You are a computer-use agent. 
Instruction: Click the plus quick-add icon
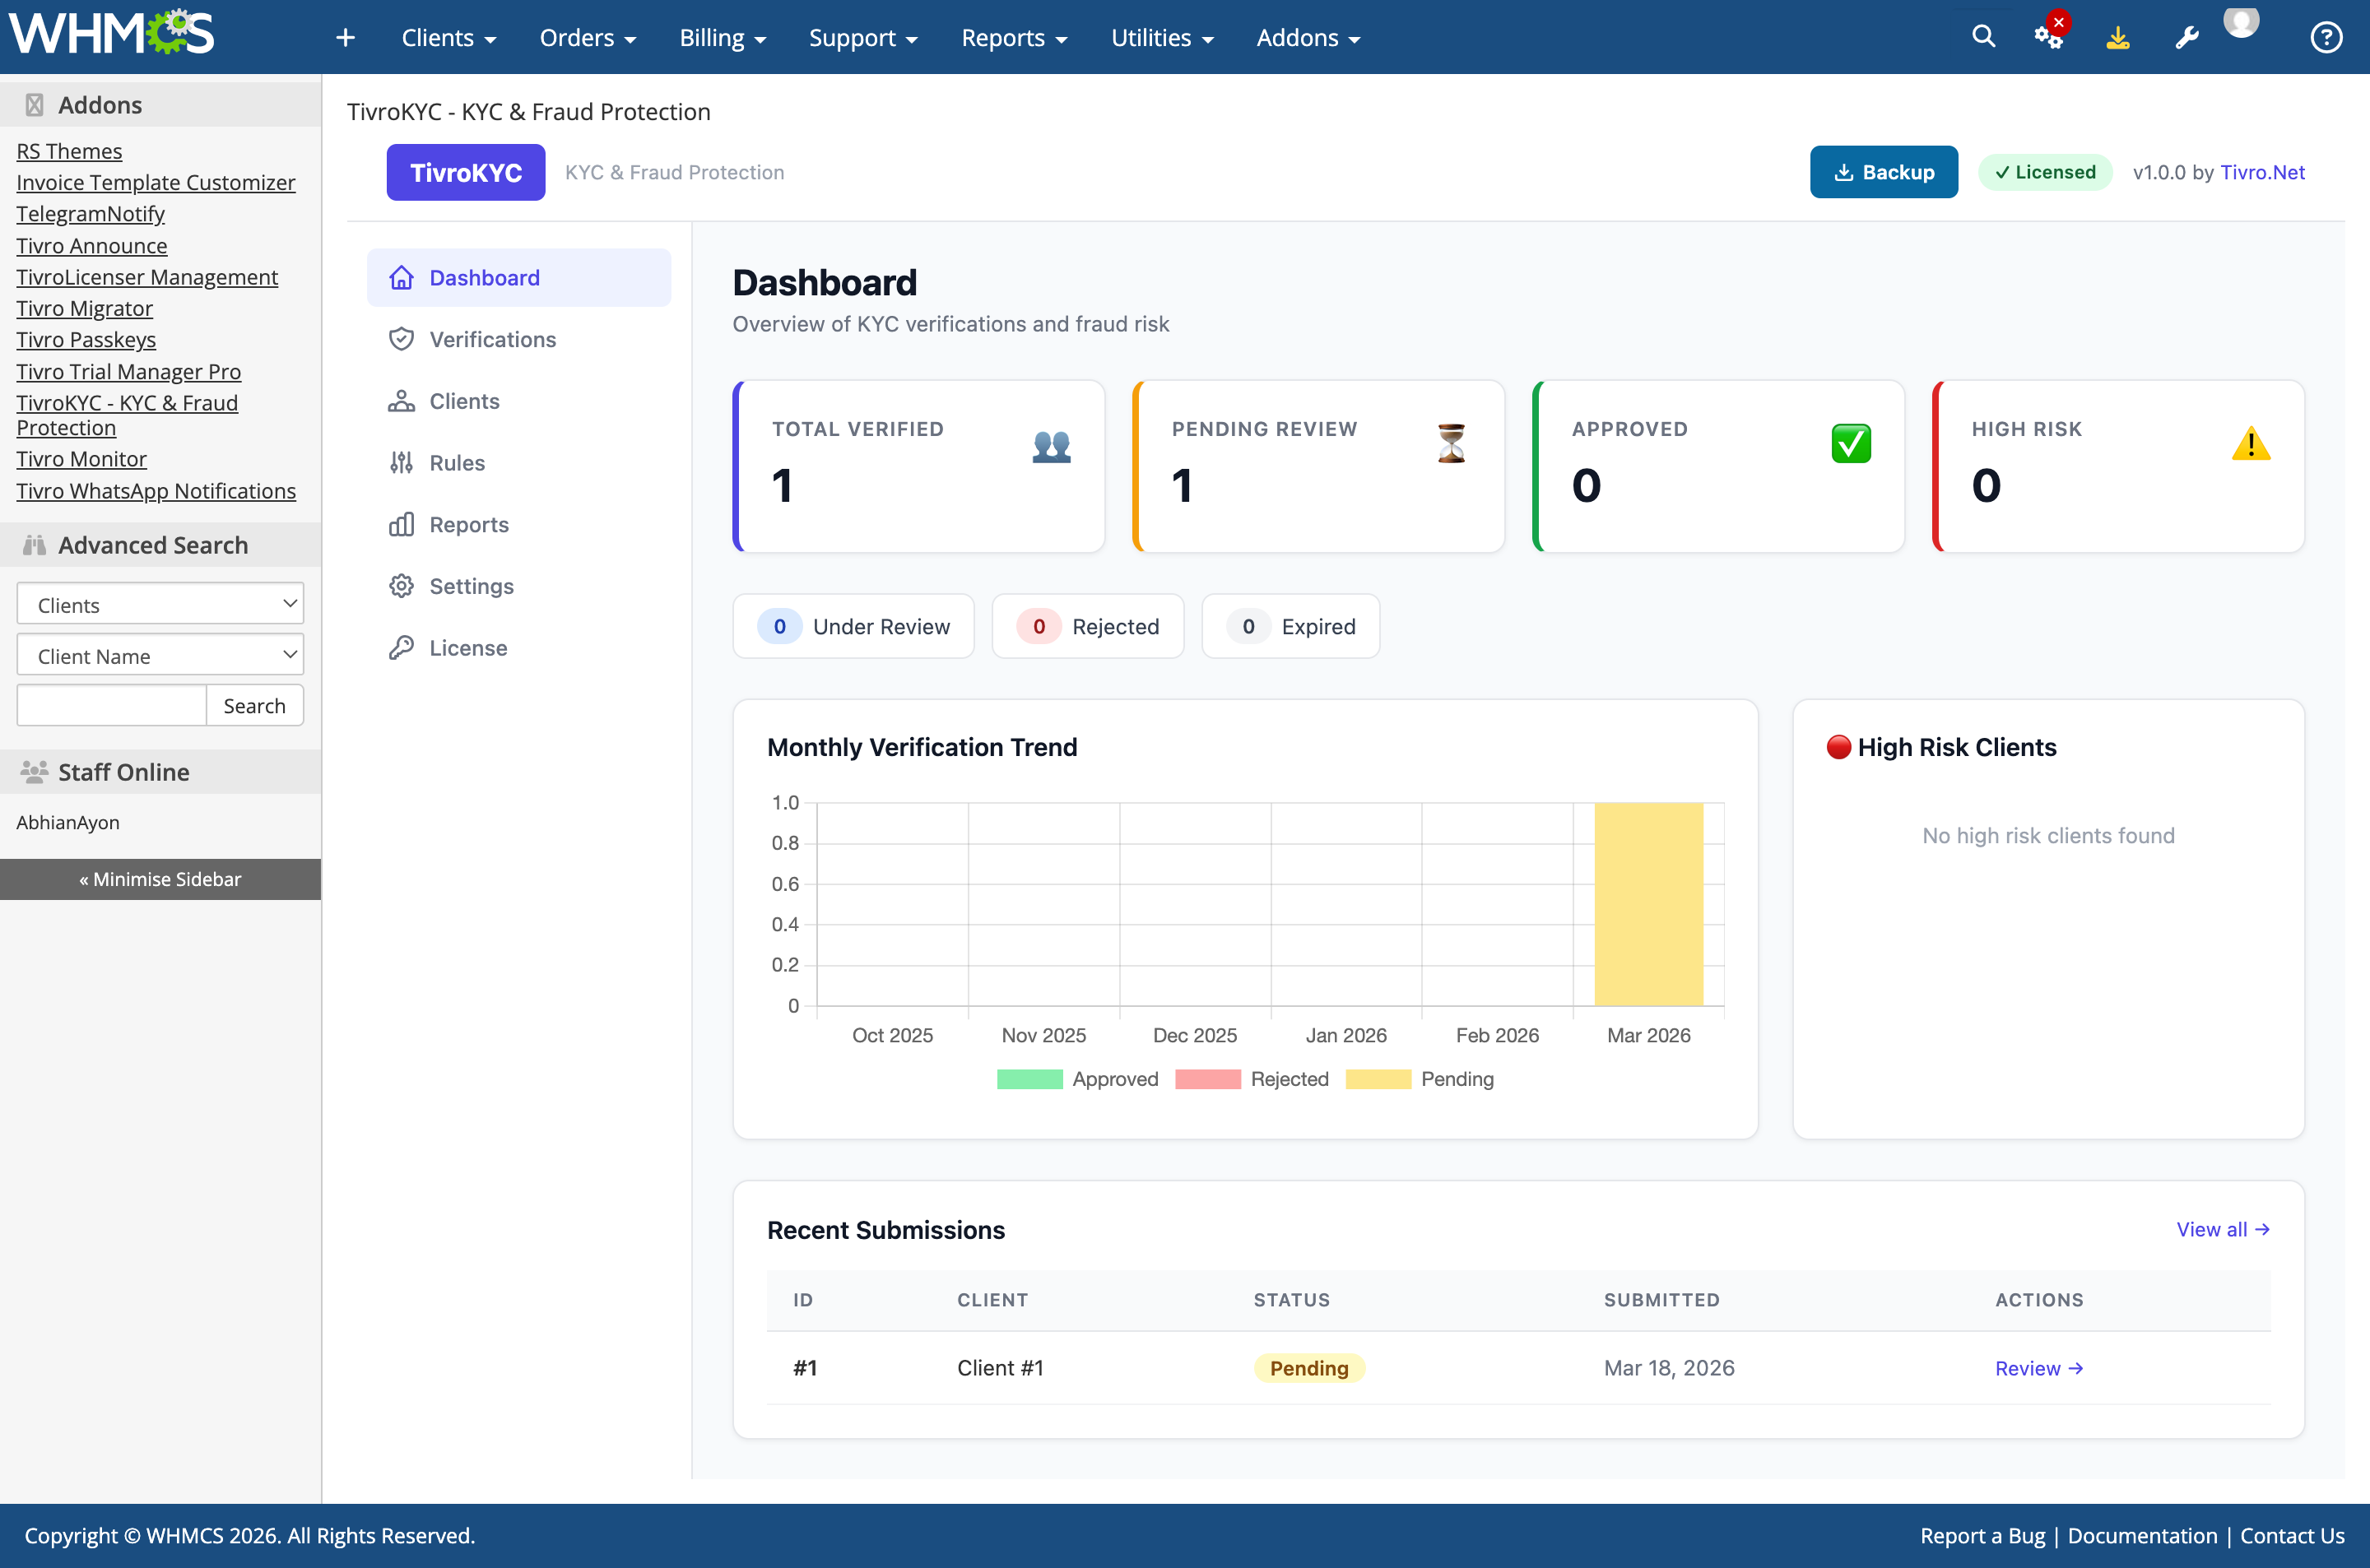[x=345, y=38]
